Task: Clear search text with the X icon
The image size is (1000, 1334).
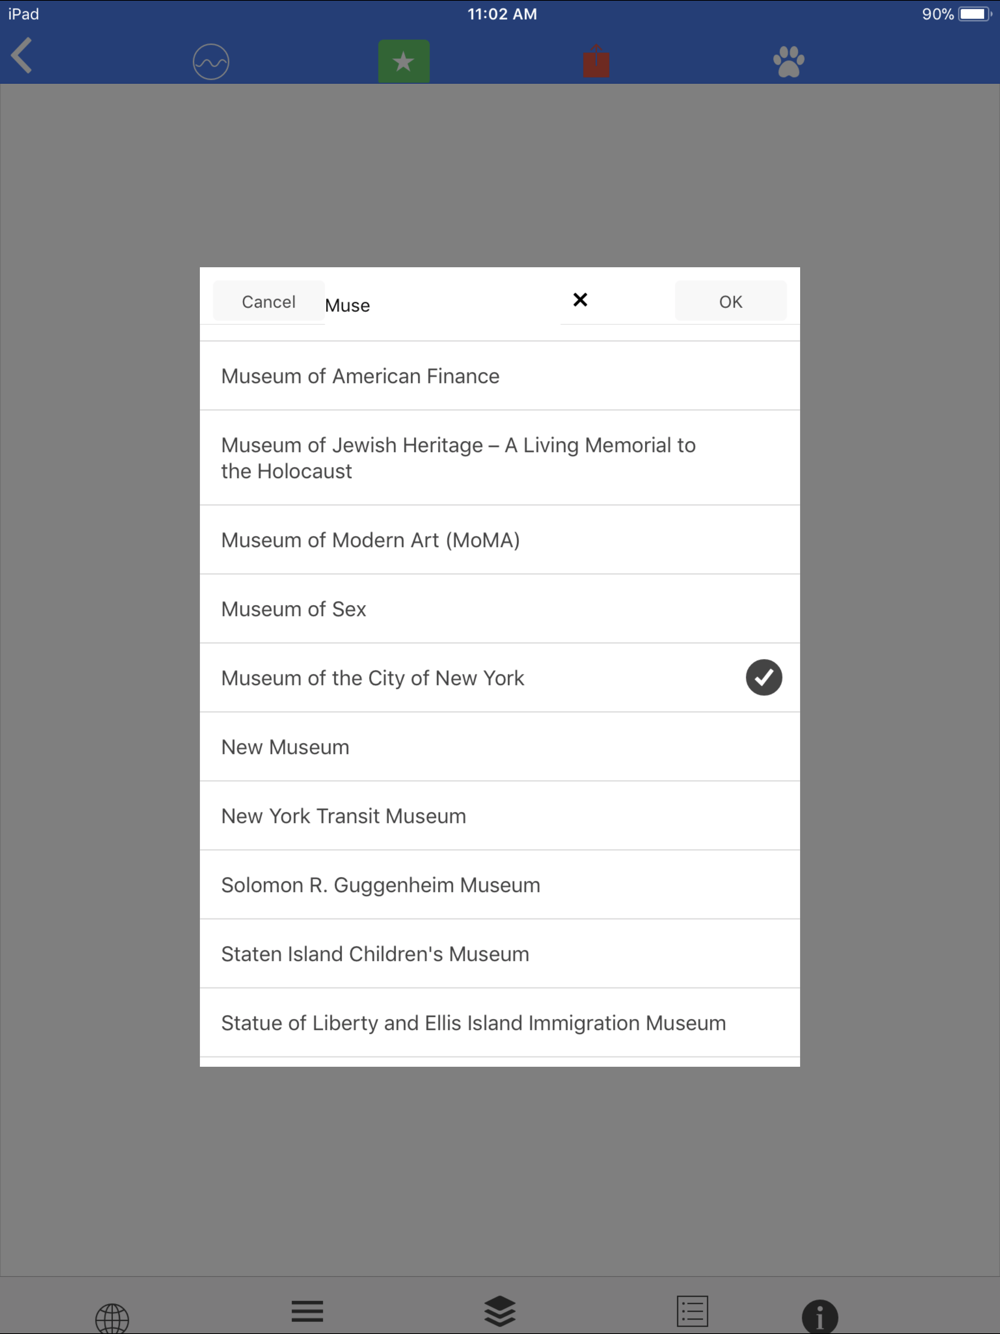Action: click(580, 300)
